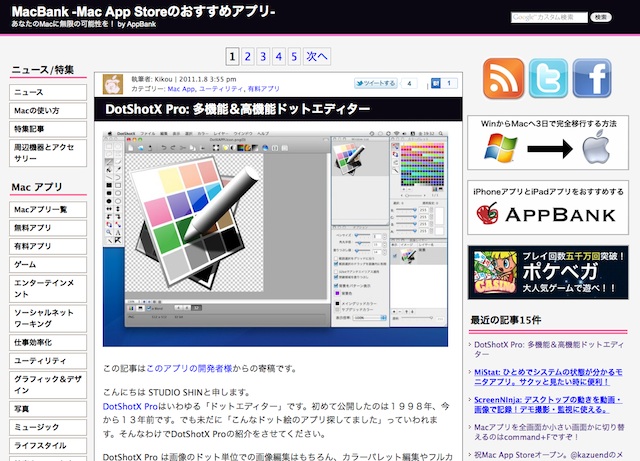Open ライフスタイル category
The height and width of the screenshot is (461, 640).
pos(48,445)
